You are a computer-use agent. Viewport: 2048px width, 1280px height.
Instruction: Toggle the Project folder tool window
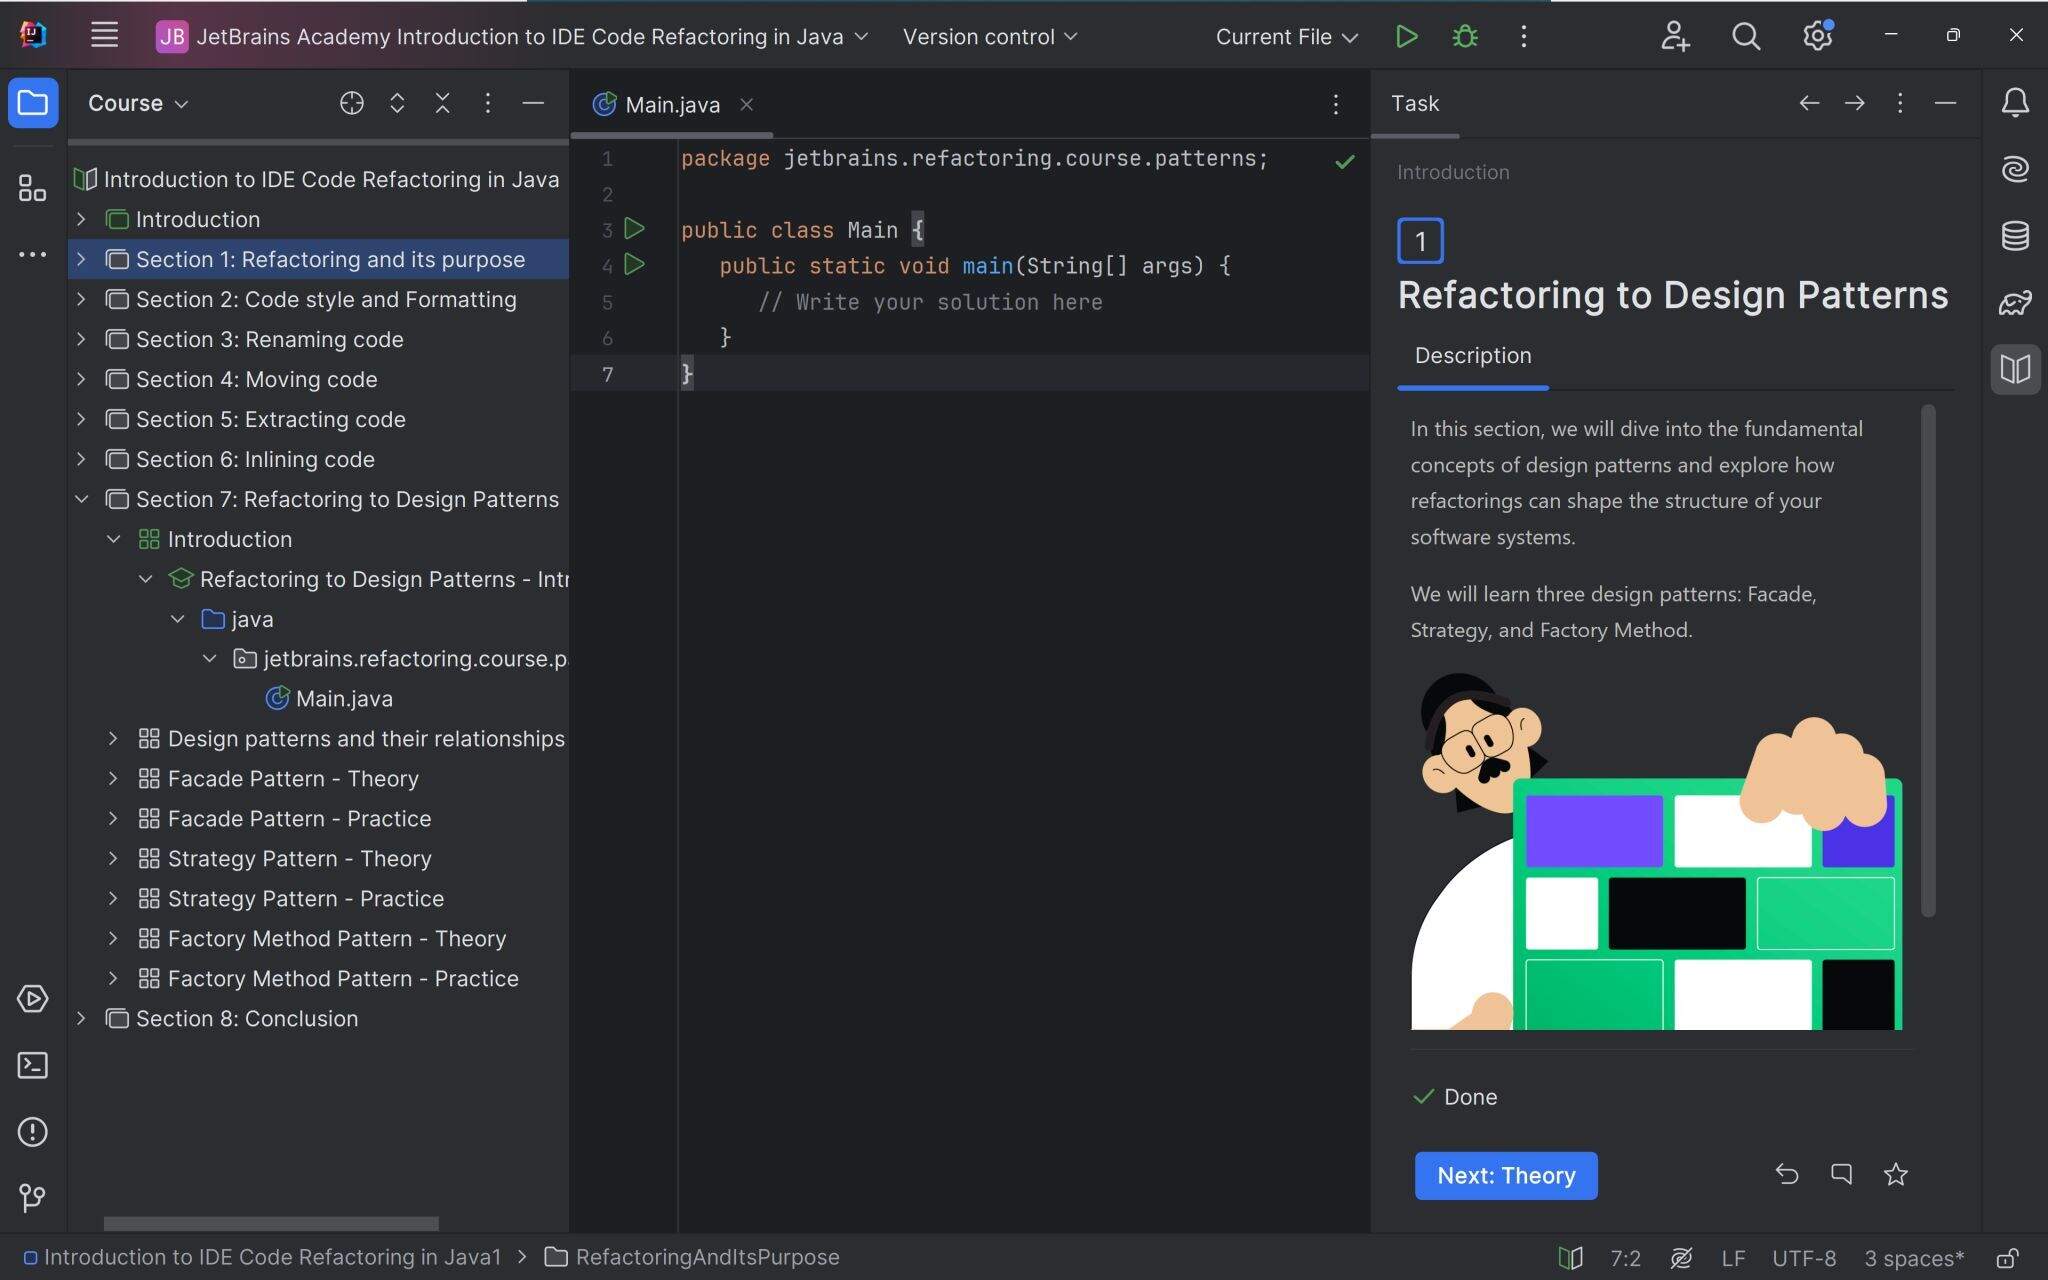click(x=32, y=103)
